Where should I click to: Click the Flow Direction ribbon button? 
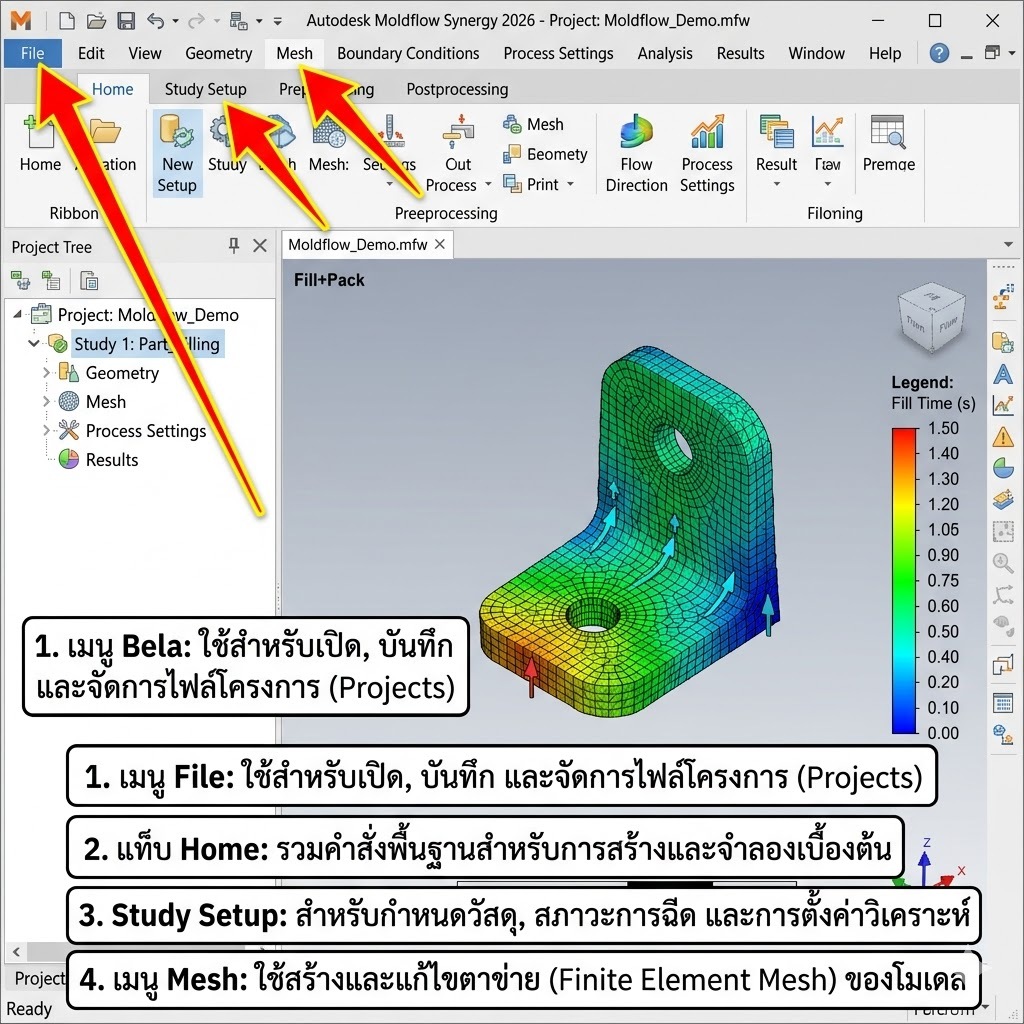tap(636, 154)
